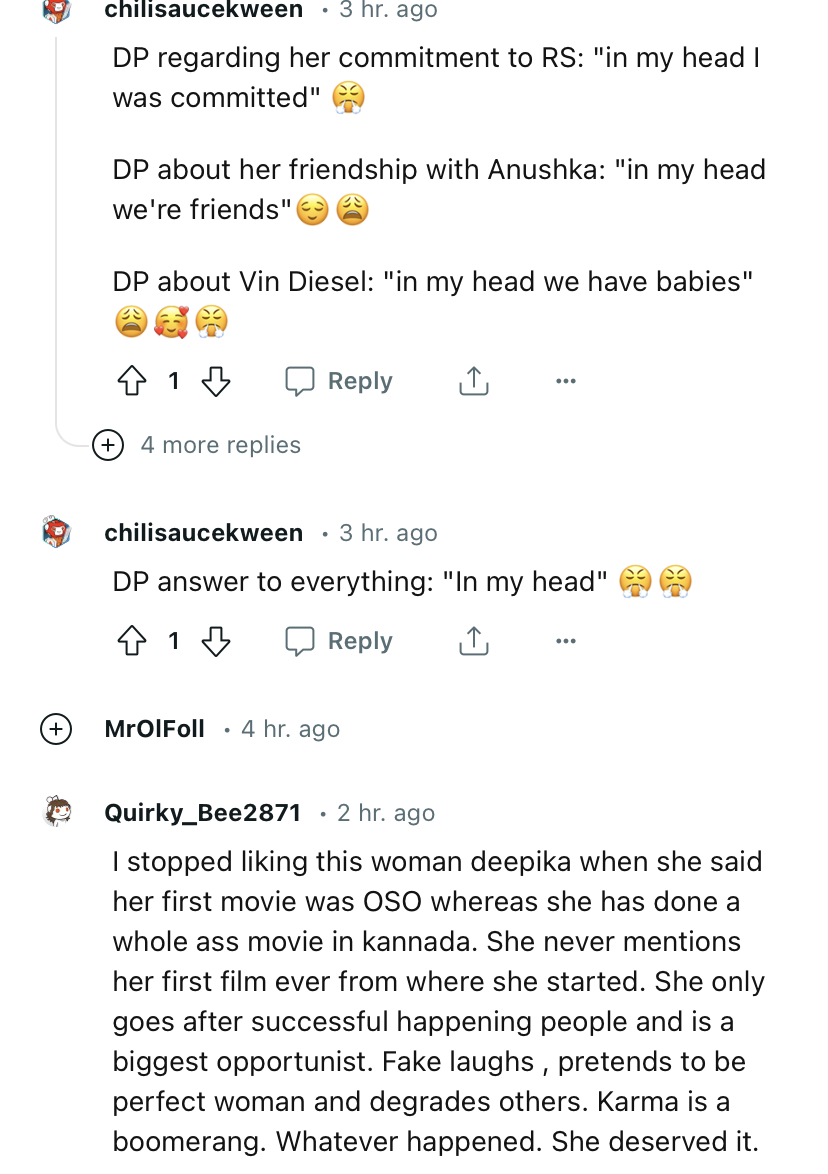Downvote the "In my head" answer comment

216,641
